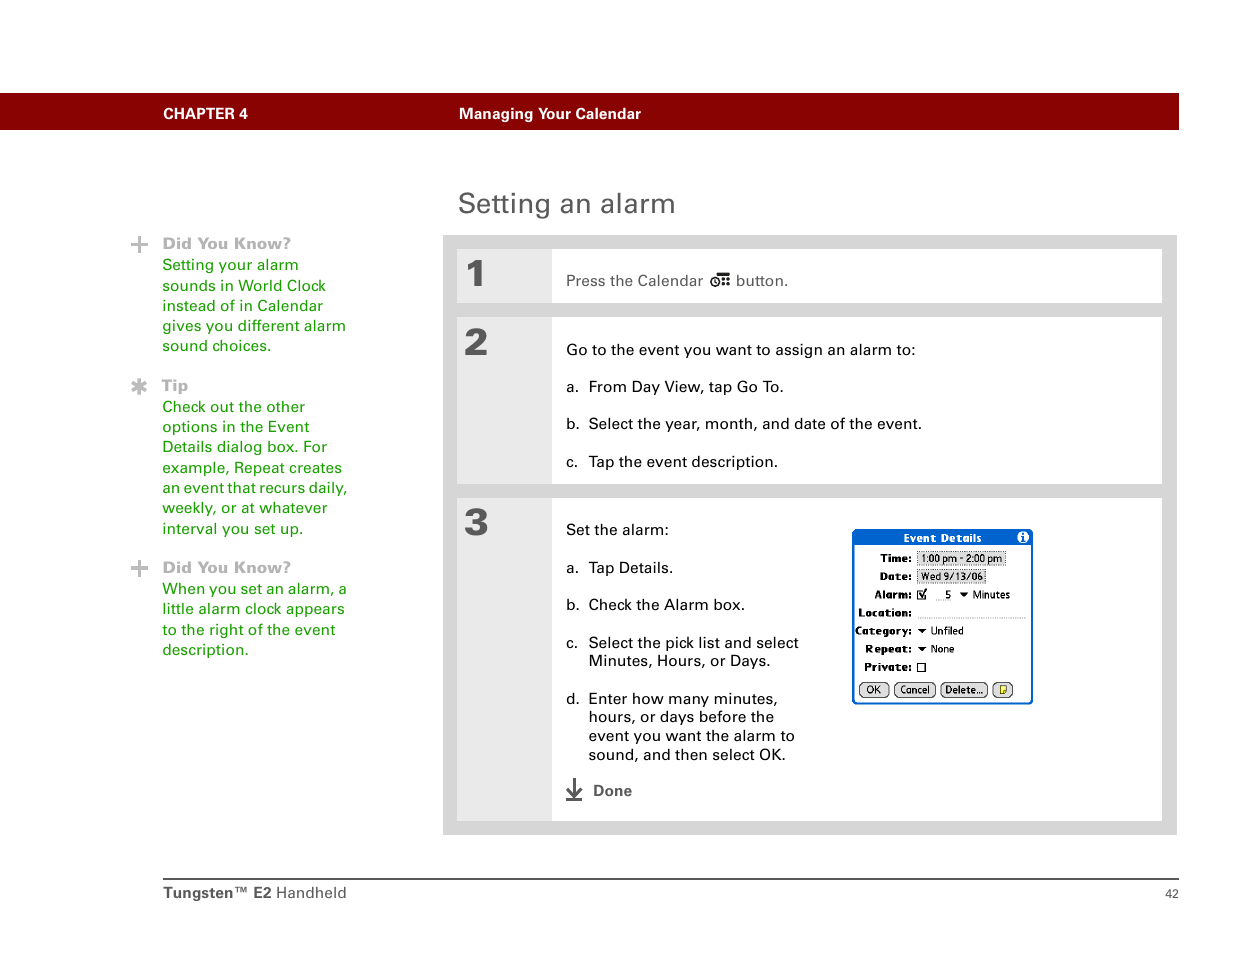Click the 'Done' label

point(612,791)
